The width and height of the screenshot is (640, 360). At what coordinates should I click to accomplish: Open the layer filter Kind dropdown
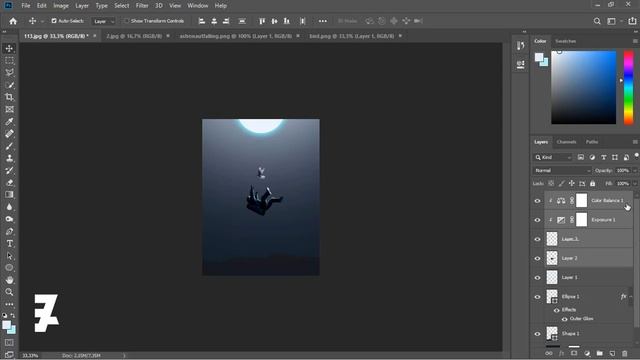click(553, 158)
